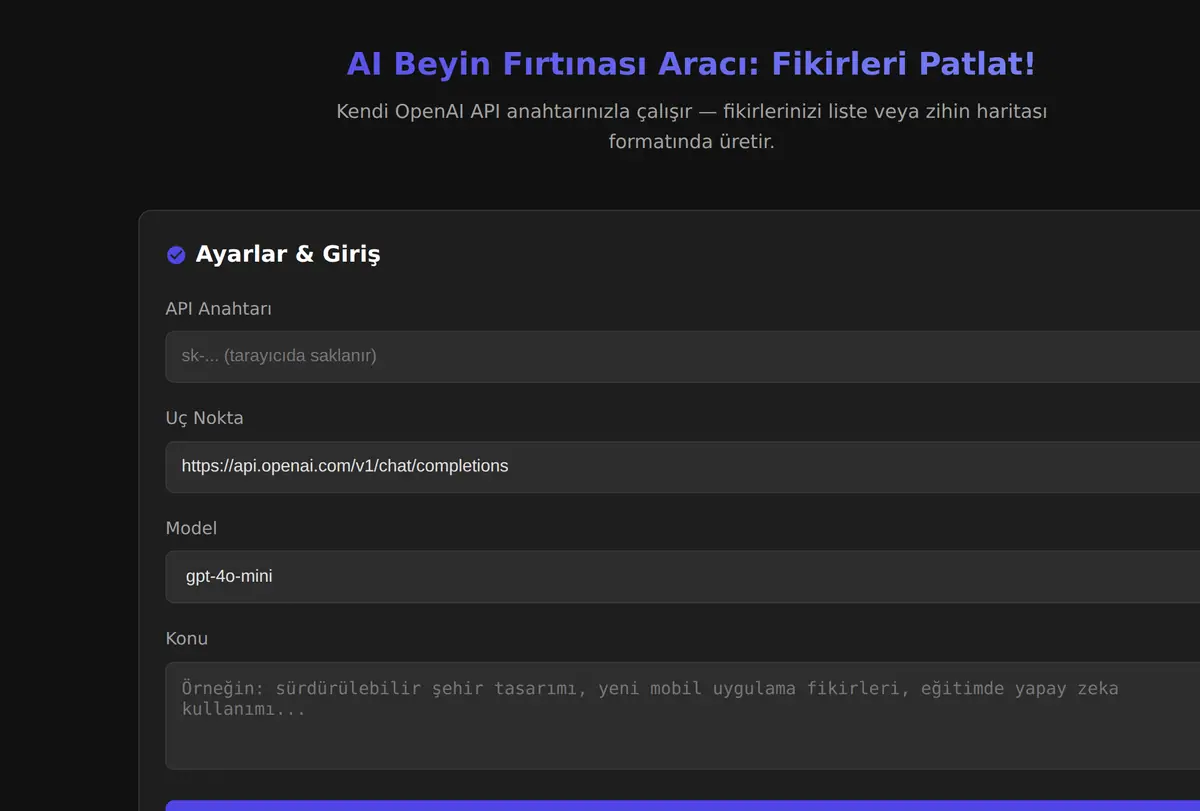Click the 'Uç Nokta' label

205,418
